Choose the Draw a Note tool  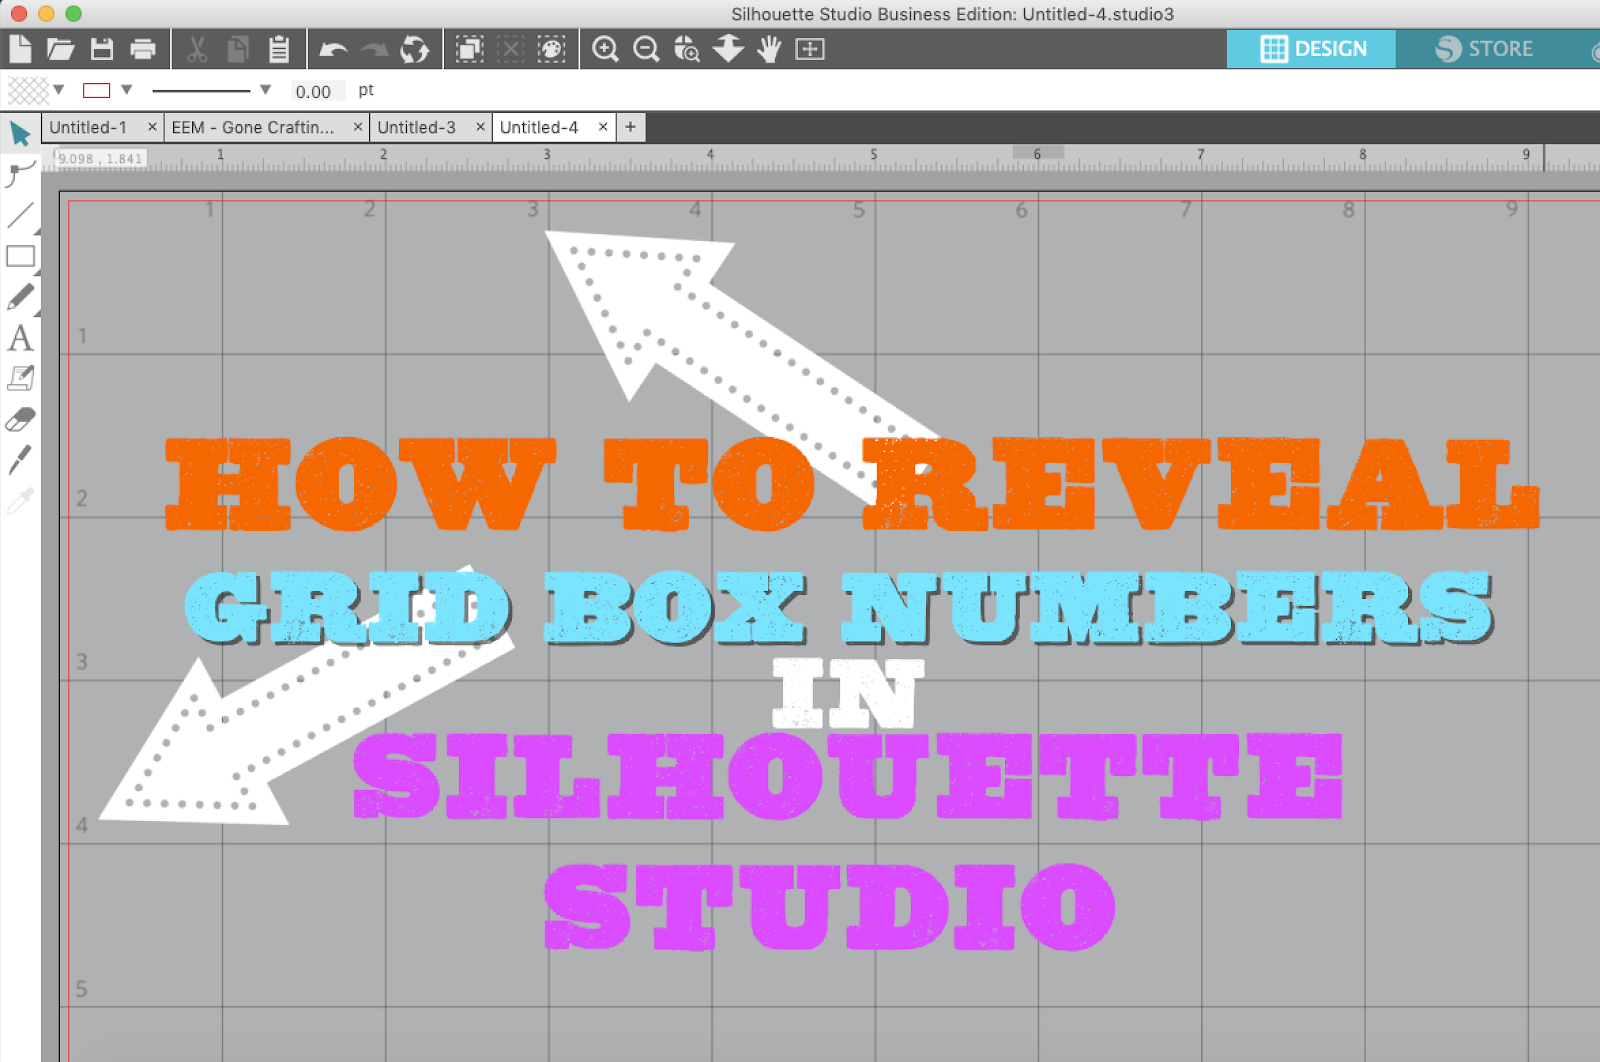tap(20, 378)
